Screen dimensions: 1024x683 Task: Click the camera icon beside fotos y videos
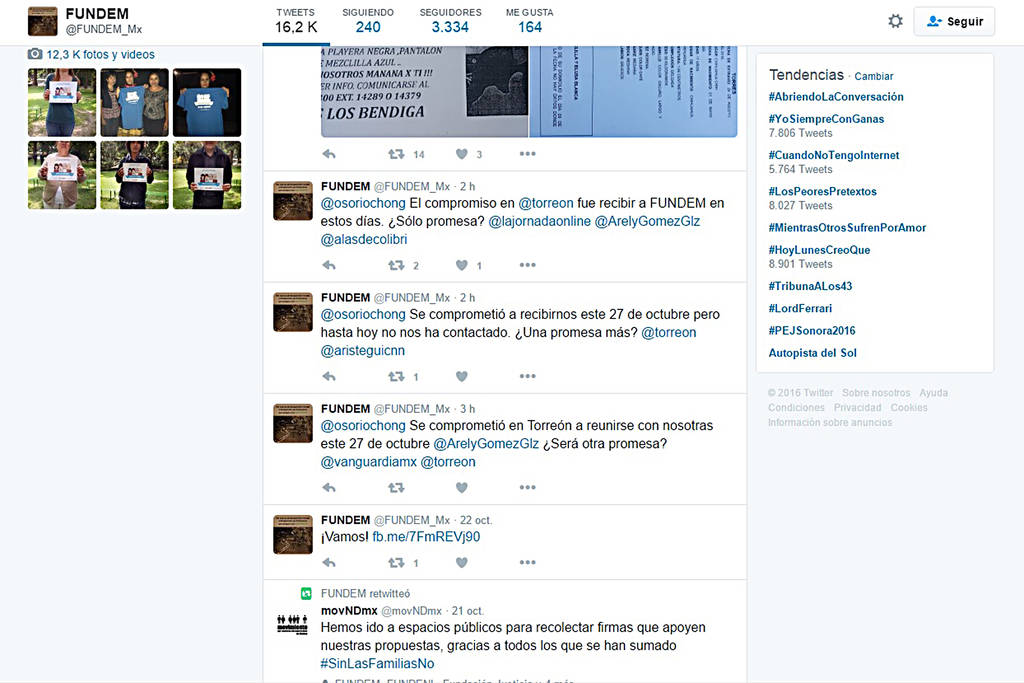click(35, 54)
